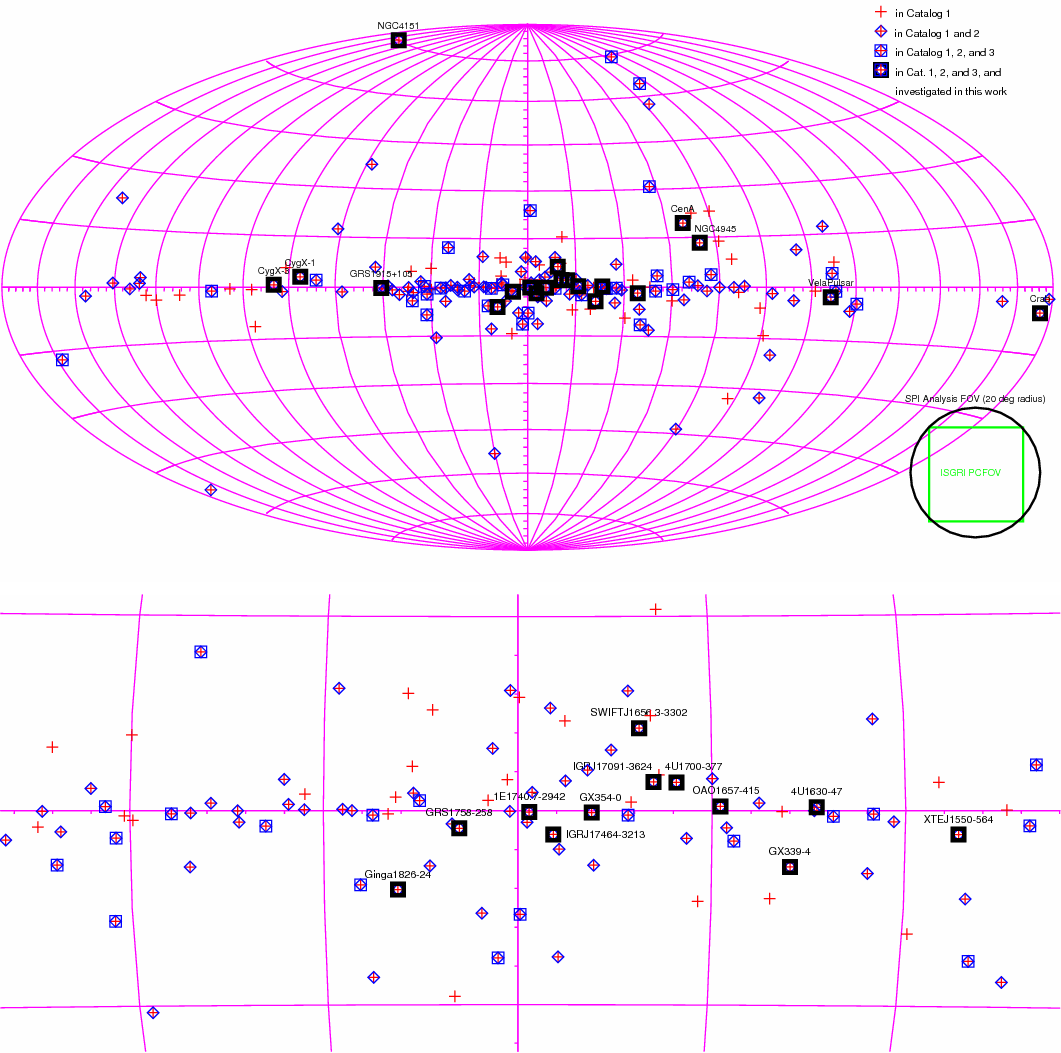Viewport: 1061px width, 1053px height.
Task: Select the Ginga1826-24 source marker
Action: [397, 889]
